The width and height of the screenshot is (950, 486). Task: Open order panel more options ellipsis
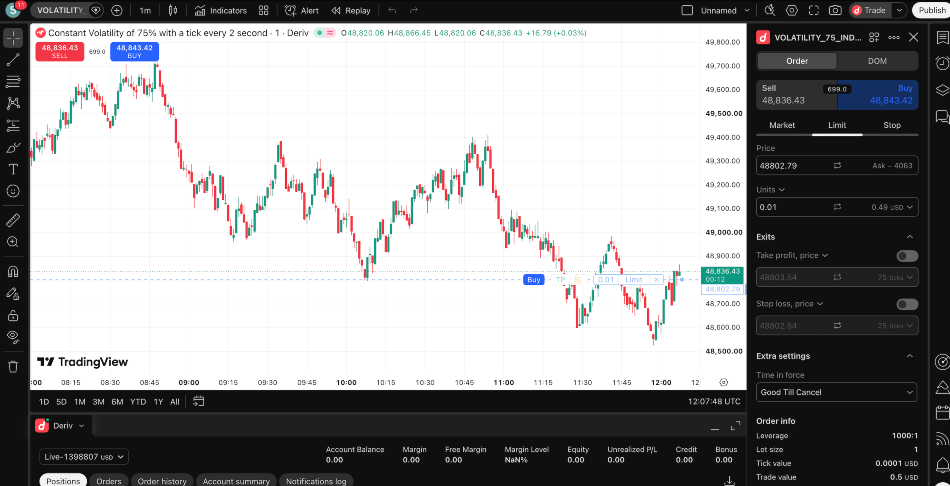[894, 38]
